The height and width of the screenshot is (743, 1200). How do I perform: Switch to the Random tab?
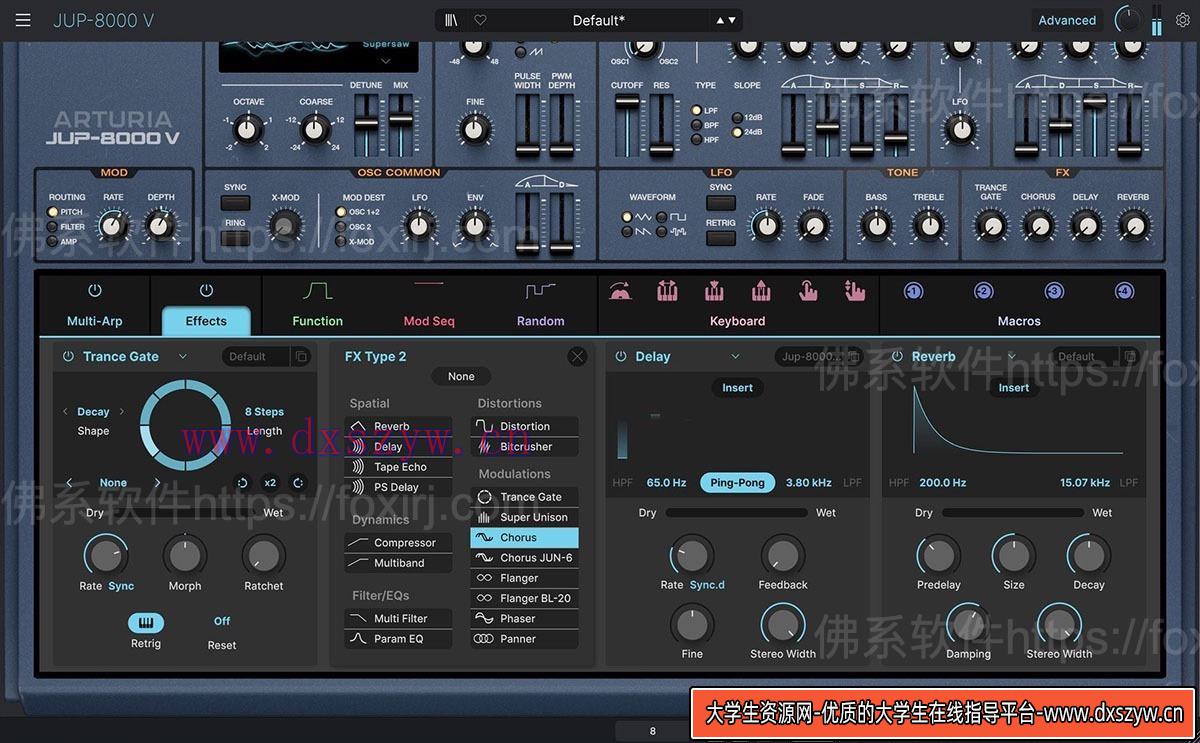(541, 321)
